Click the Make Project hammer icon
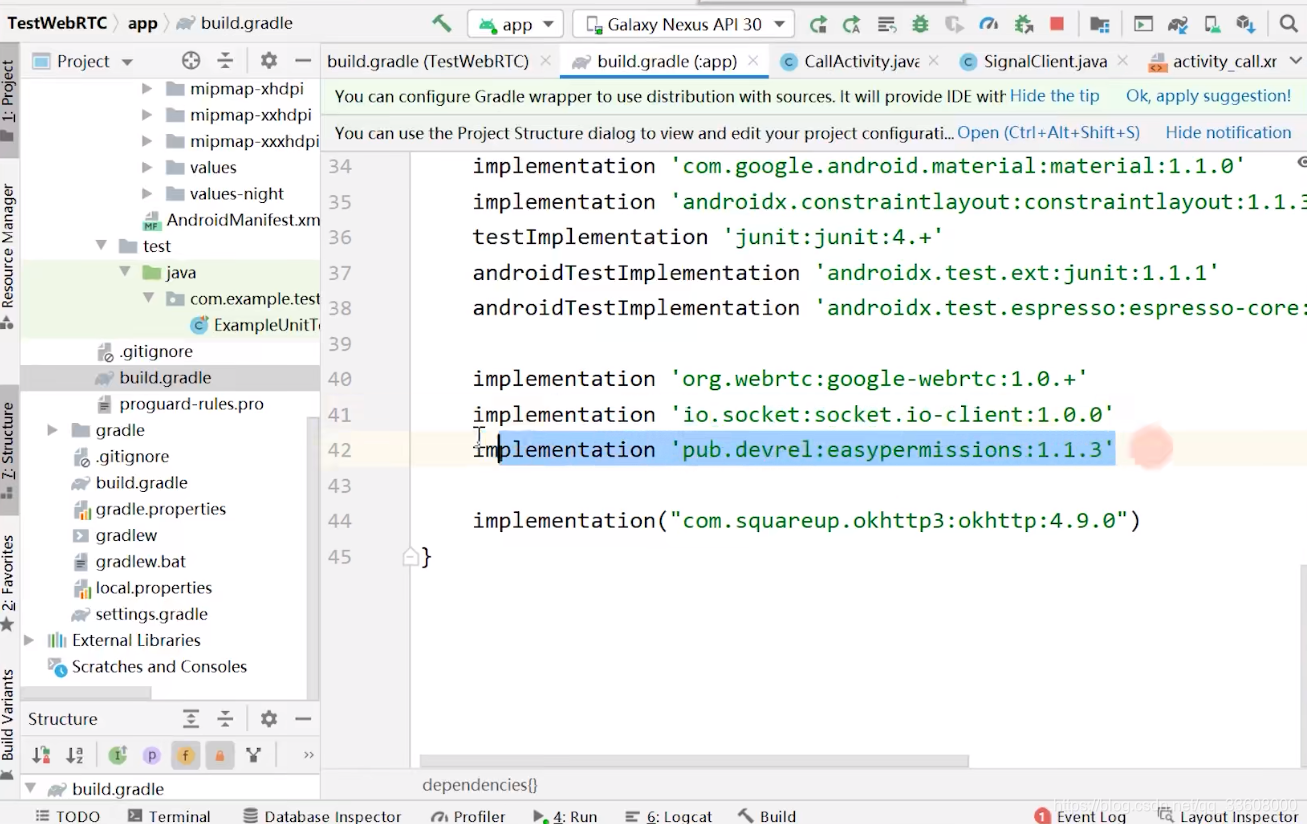 click(441, 23)
